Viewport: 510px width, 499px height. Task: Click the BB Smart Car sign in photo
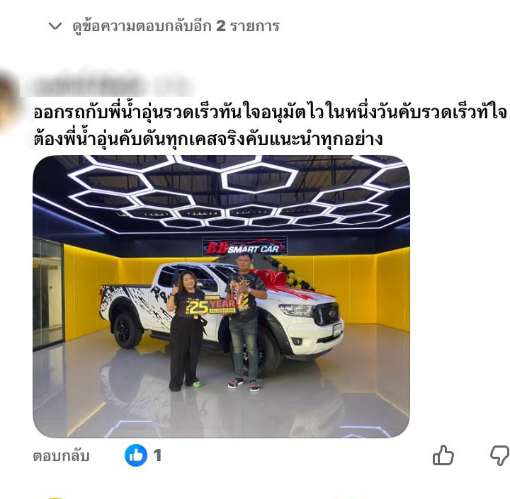[x=244, y=247]
